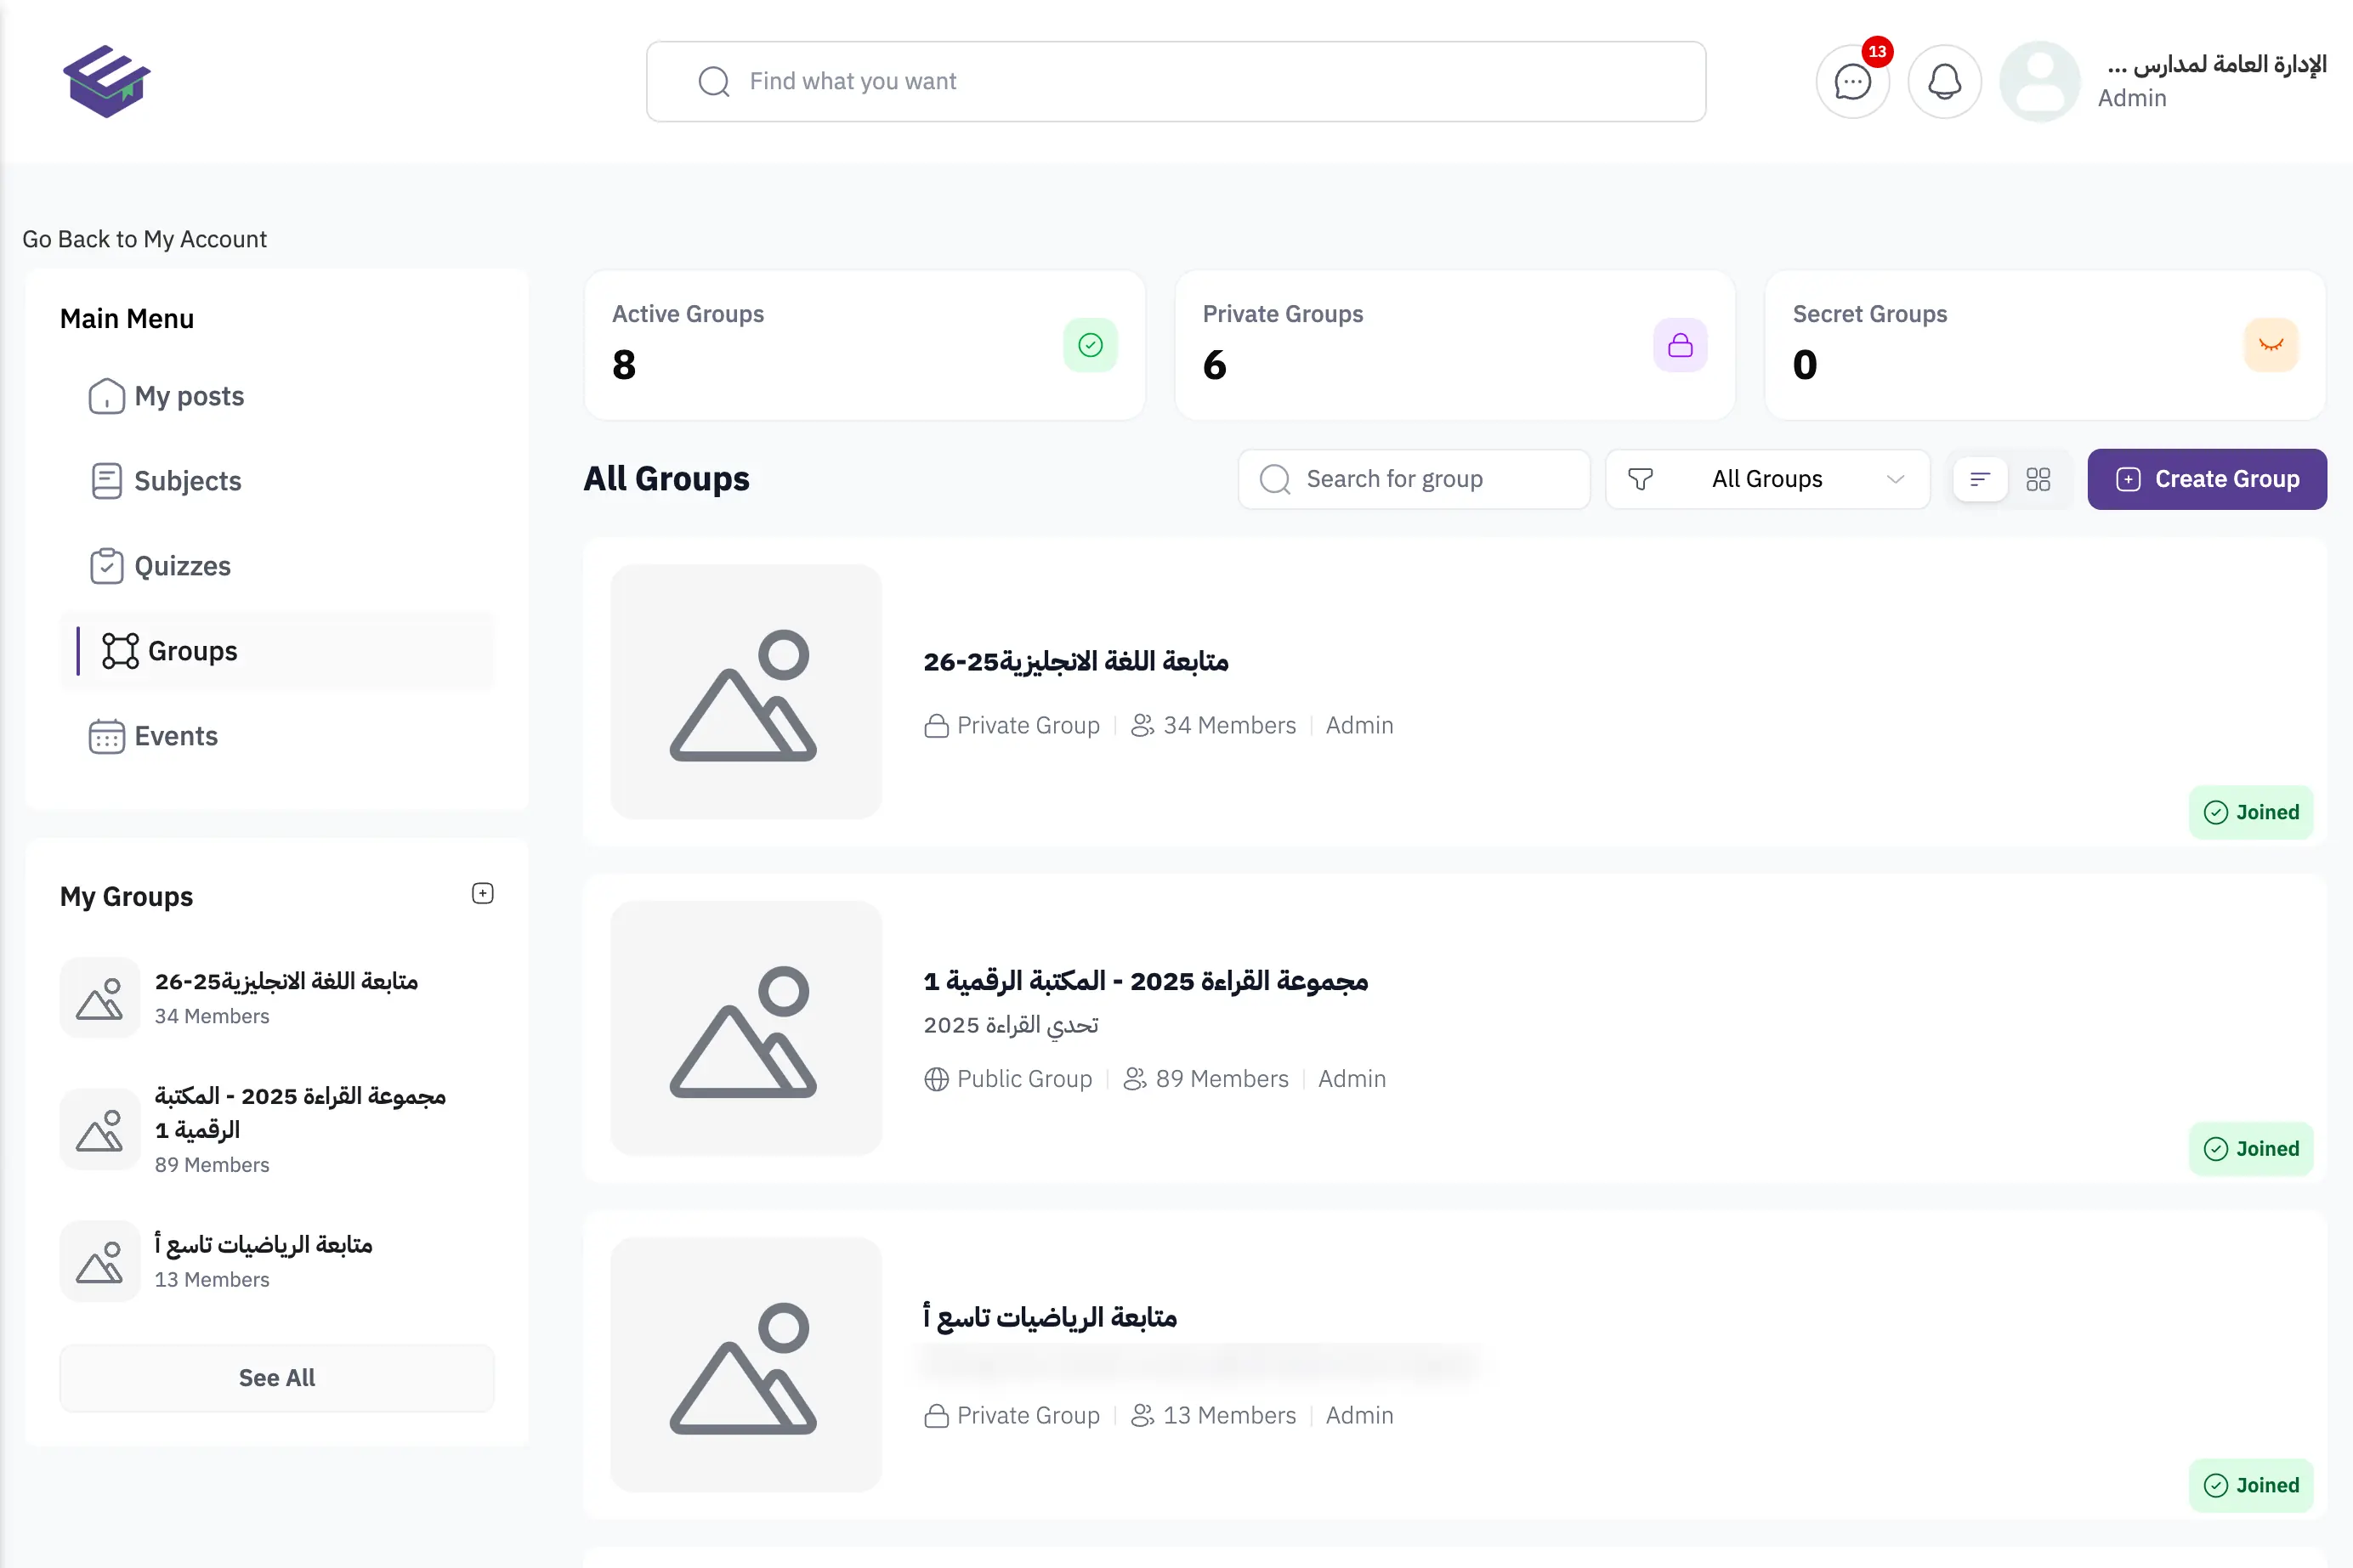2353x1568 pixels.
Task: Click the Create Group button
Action: 2207,479
